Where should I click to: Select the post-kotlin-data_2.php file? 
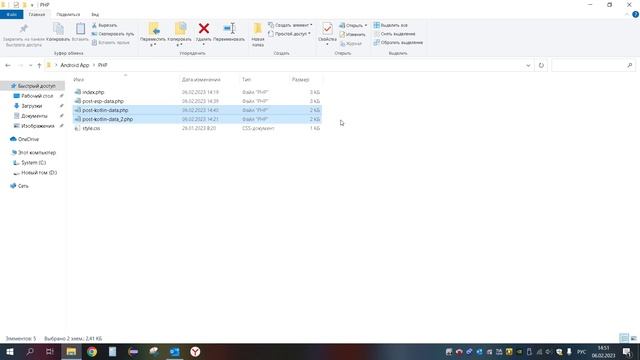point(108,119)
